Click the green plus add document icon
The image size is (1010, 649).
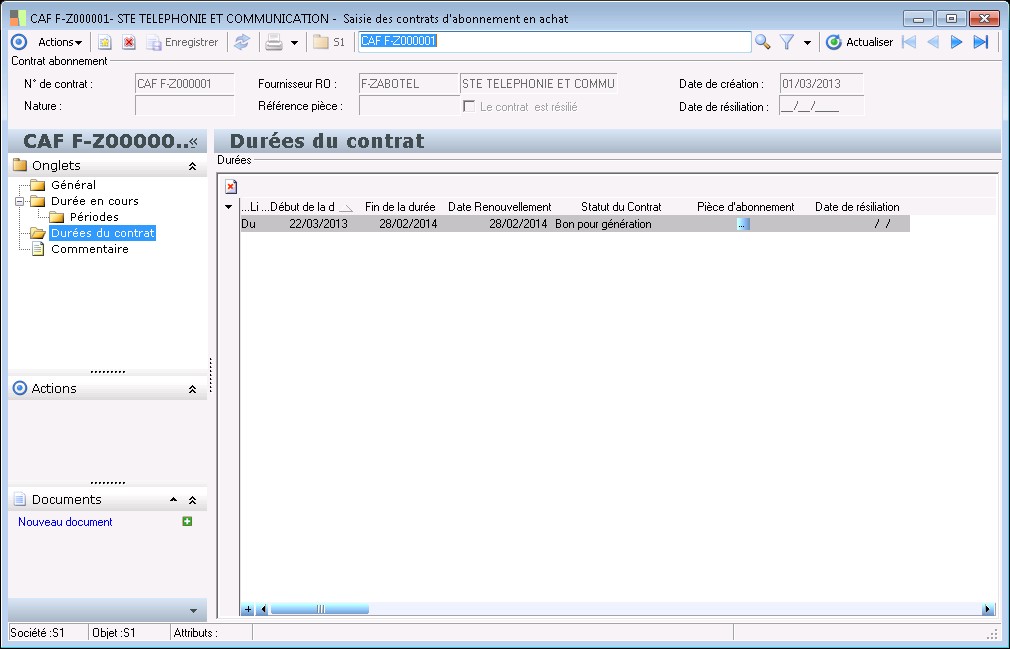point(187,522)
